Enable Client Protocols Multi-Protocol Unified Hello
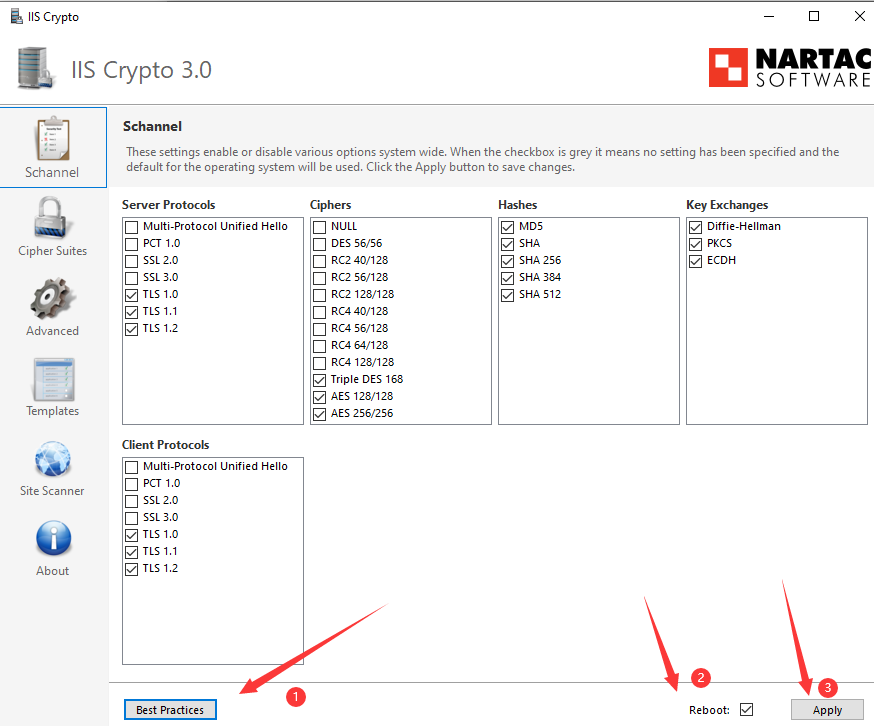Screen dimensions: 874x726 [132, 467]
